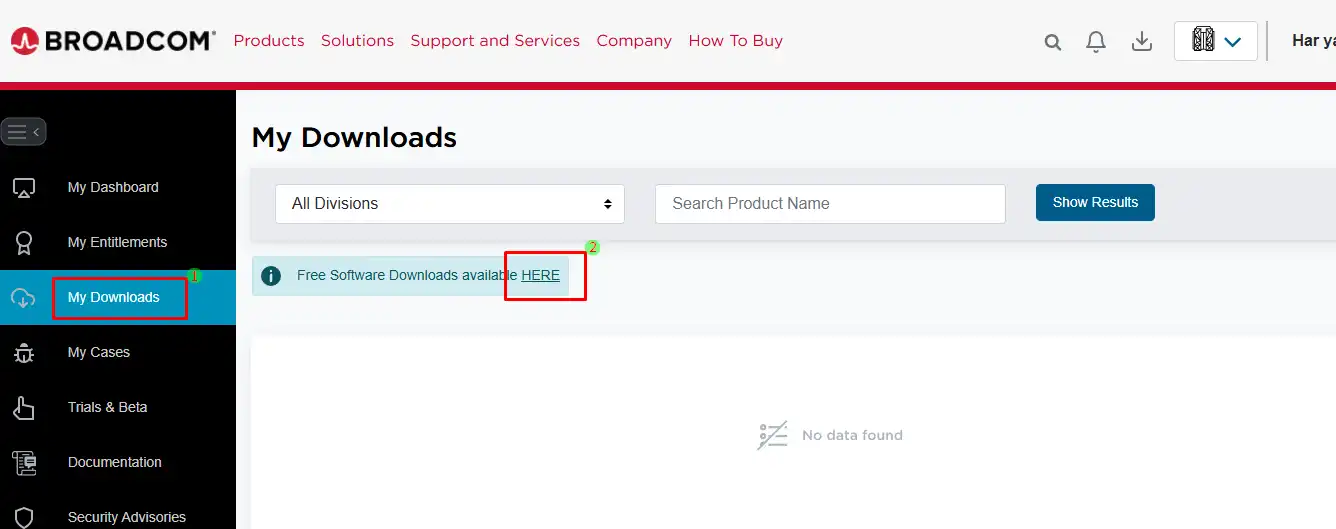
Task: Open the Products menu
Action: pyautogui.click(x=269, y=41)
